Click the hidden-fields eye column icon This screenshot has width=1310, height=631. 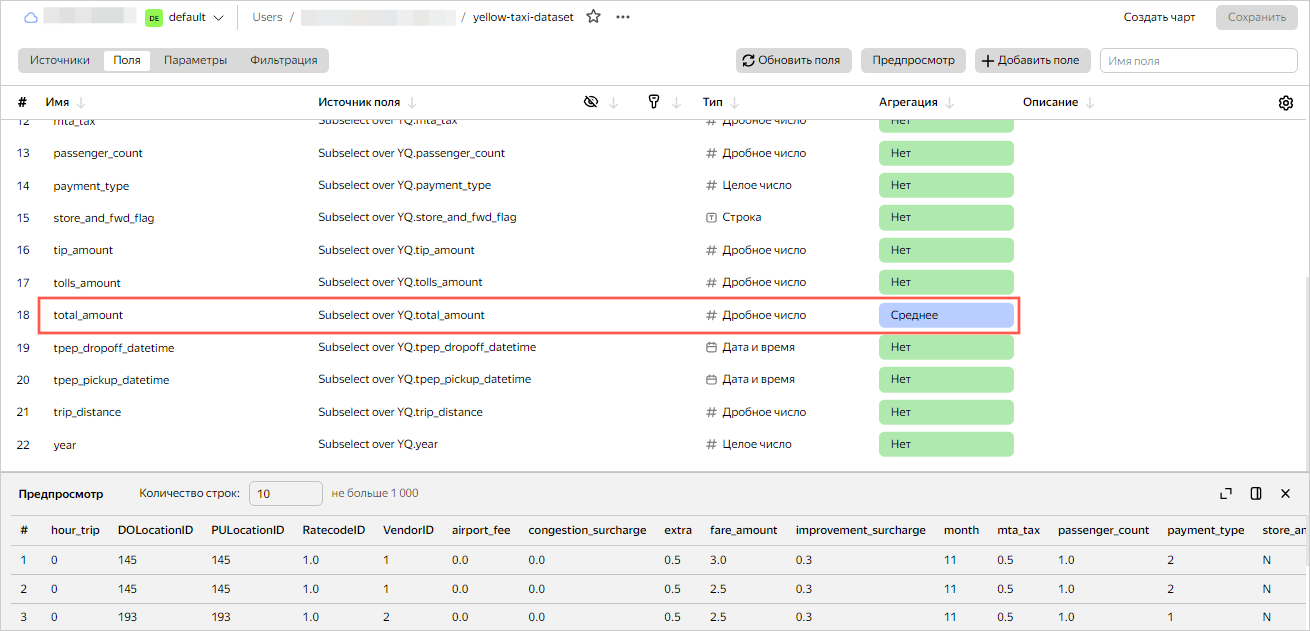tap(591, 102)
